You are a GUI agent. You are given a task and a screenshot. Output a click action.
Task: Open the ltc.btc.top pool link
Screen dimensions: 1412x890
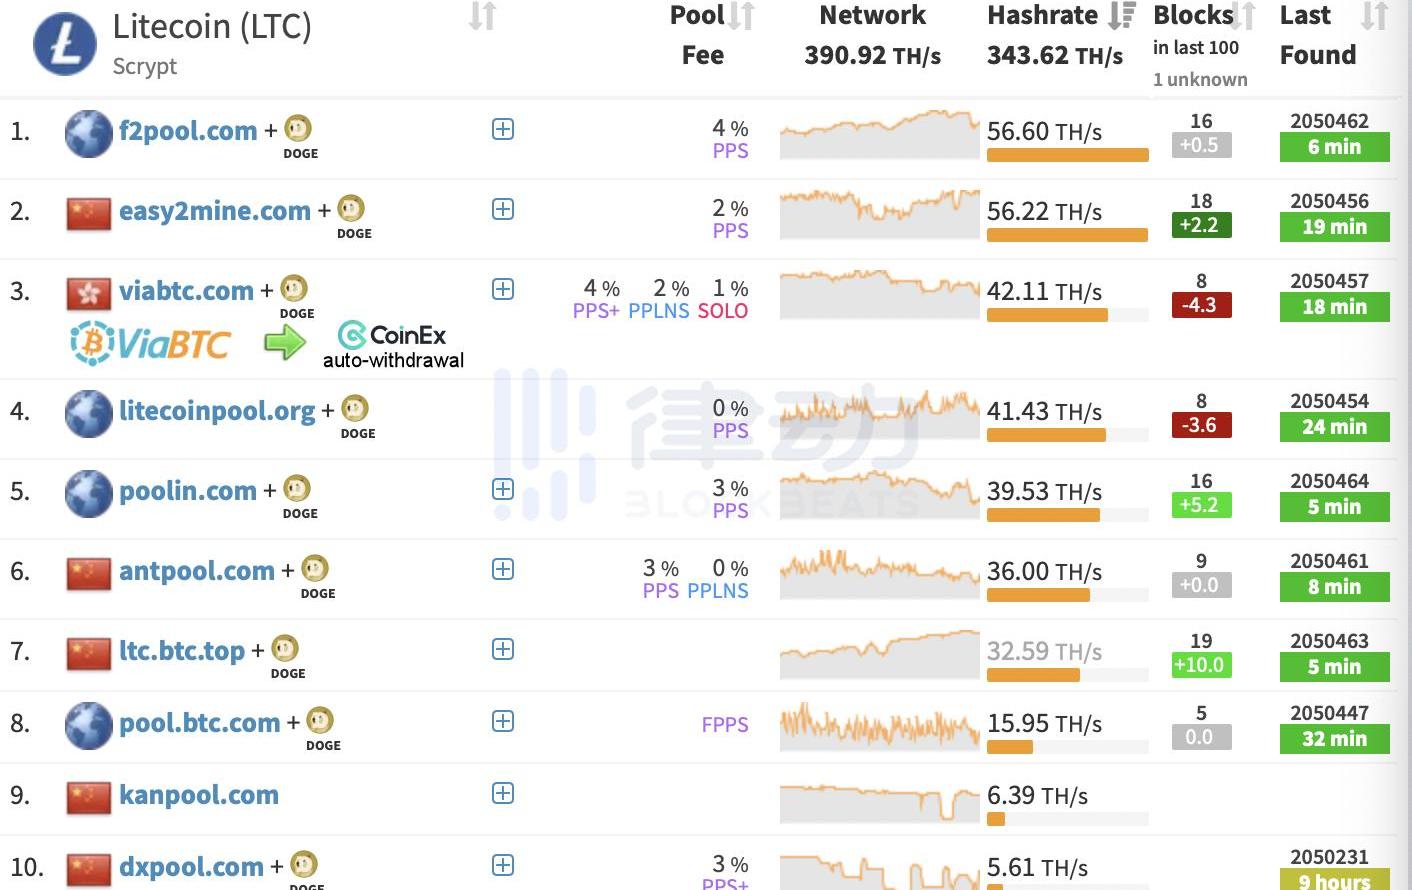click(x=182, y=651)
